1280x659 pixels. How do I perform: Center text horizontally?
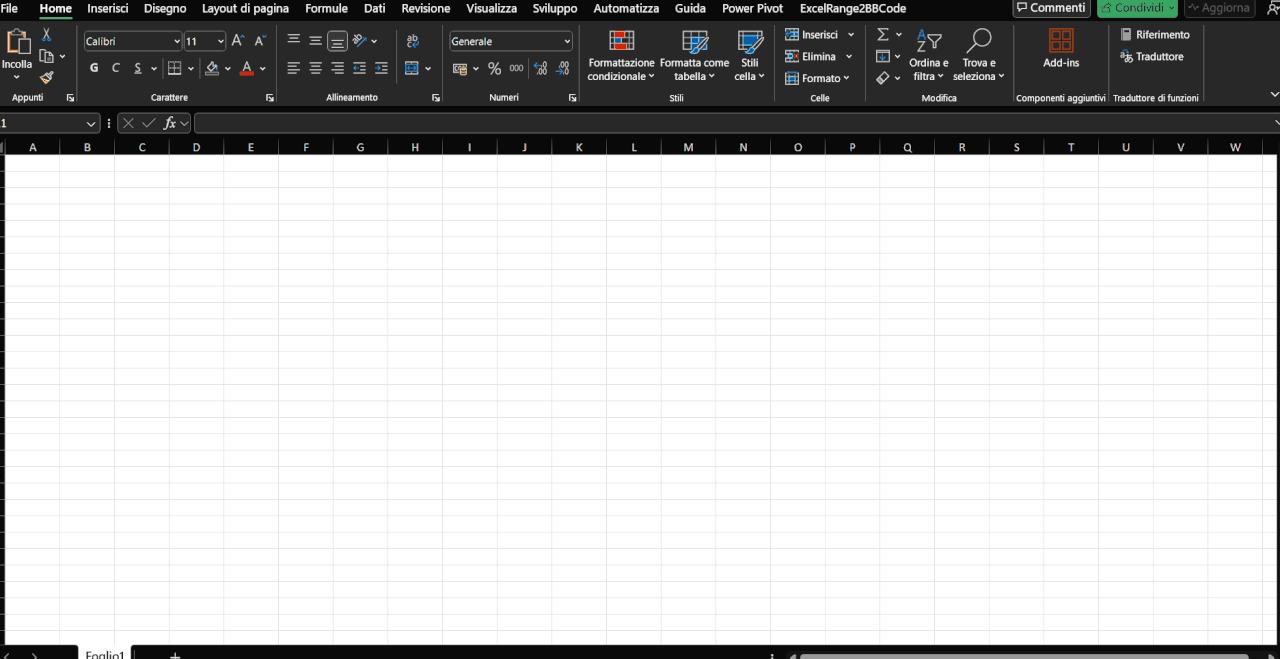pyautogui.click(x=316, y=68)
